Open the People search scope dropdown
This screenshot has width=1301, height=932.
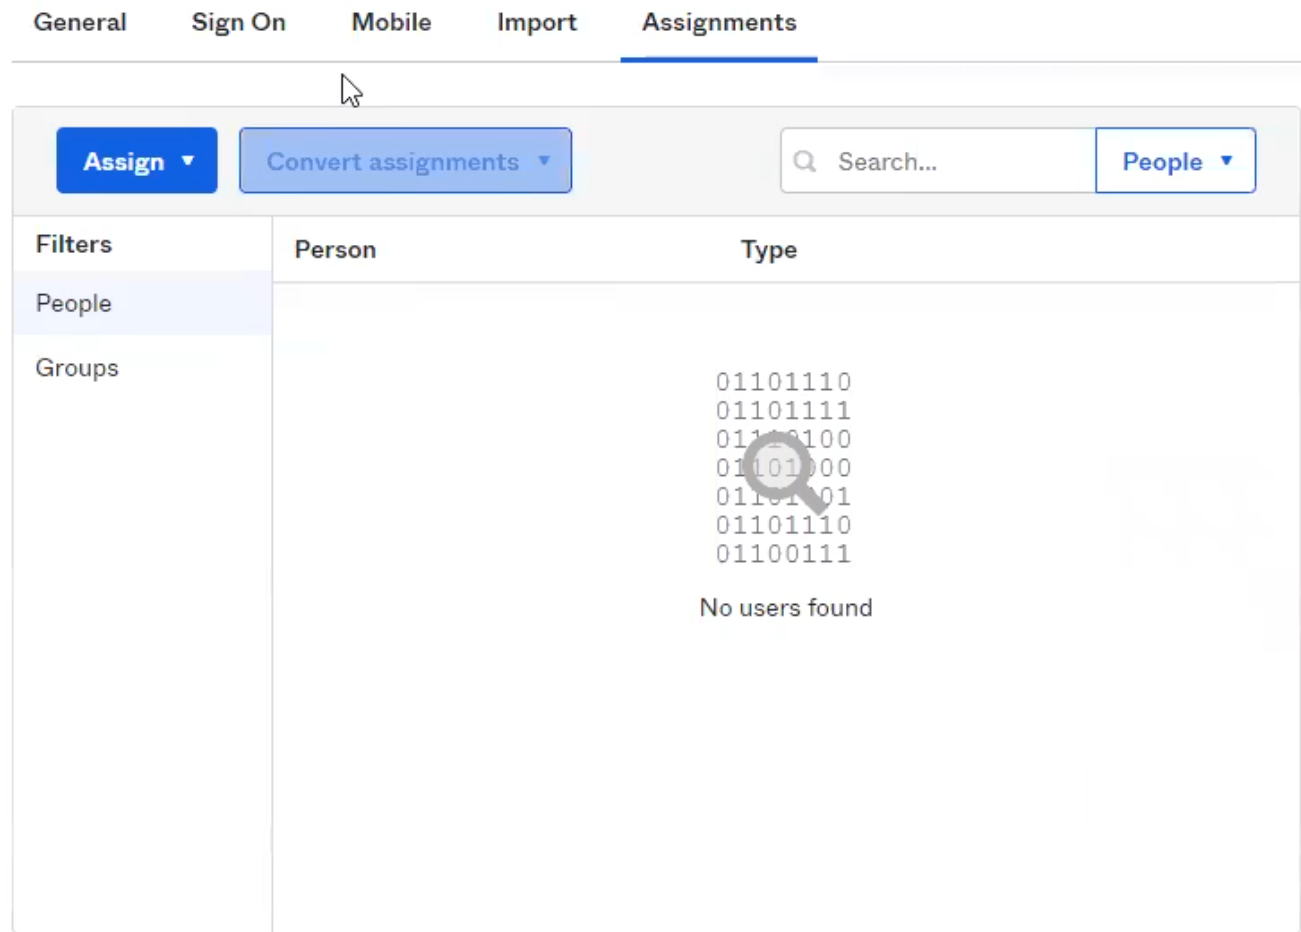point(1176,160)
